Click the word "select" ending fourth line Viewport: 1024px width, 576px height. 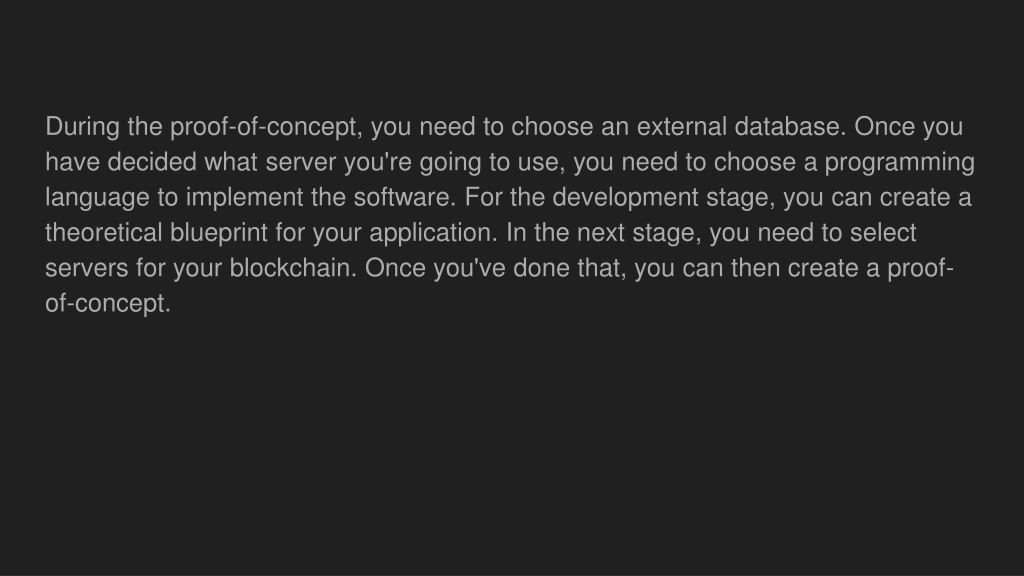click(x=883, y=232)
